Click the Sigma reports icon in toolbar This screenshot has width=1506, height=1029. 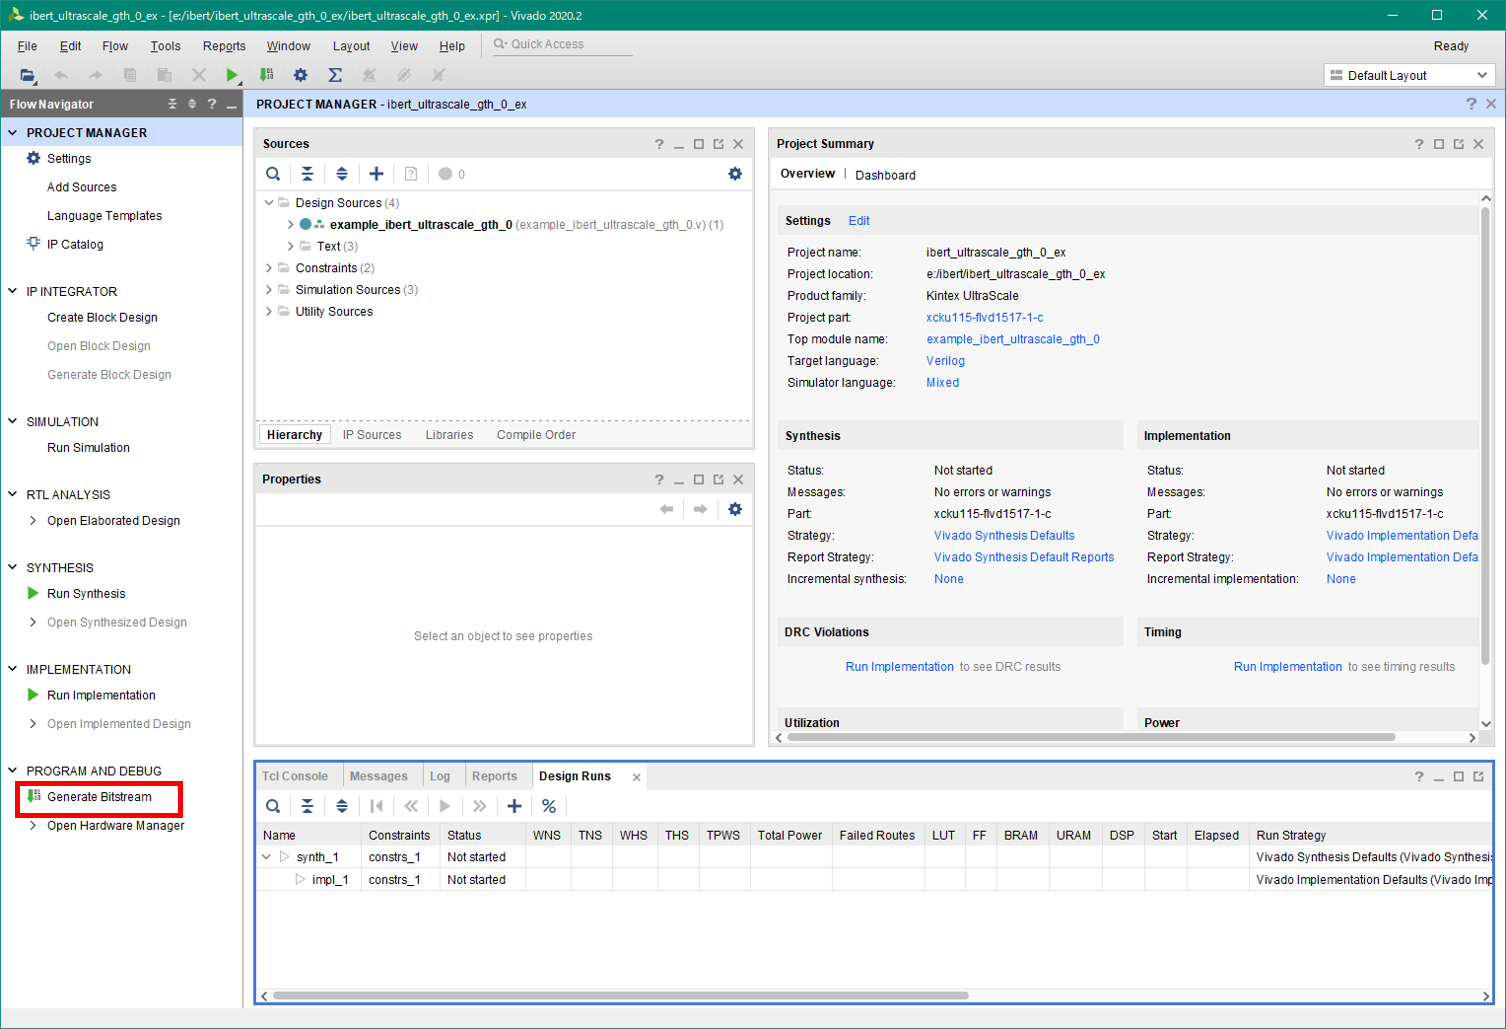tap(335, 75)
